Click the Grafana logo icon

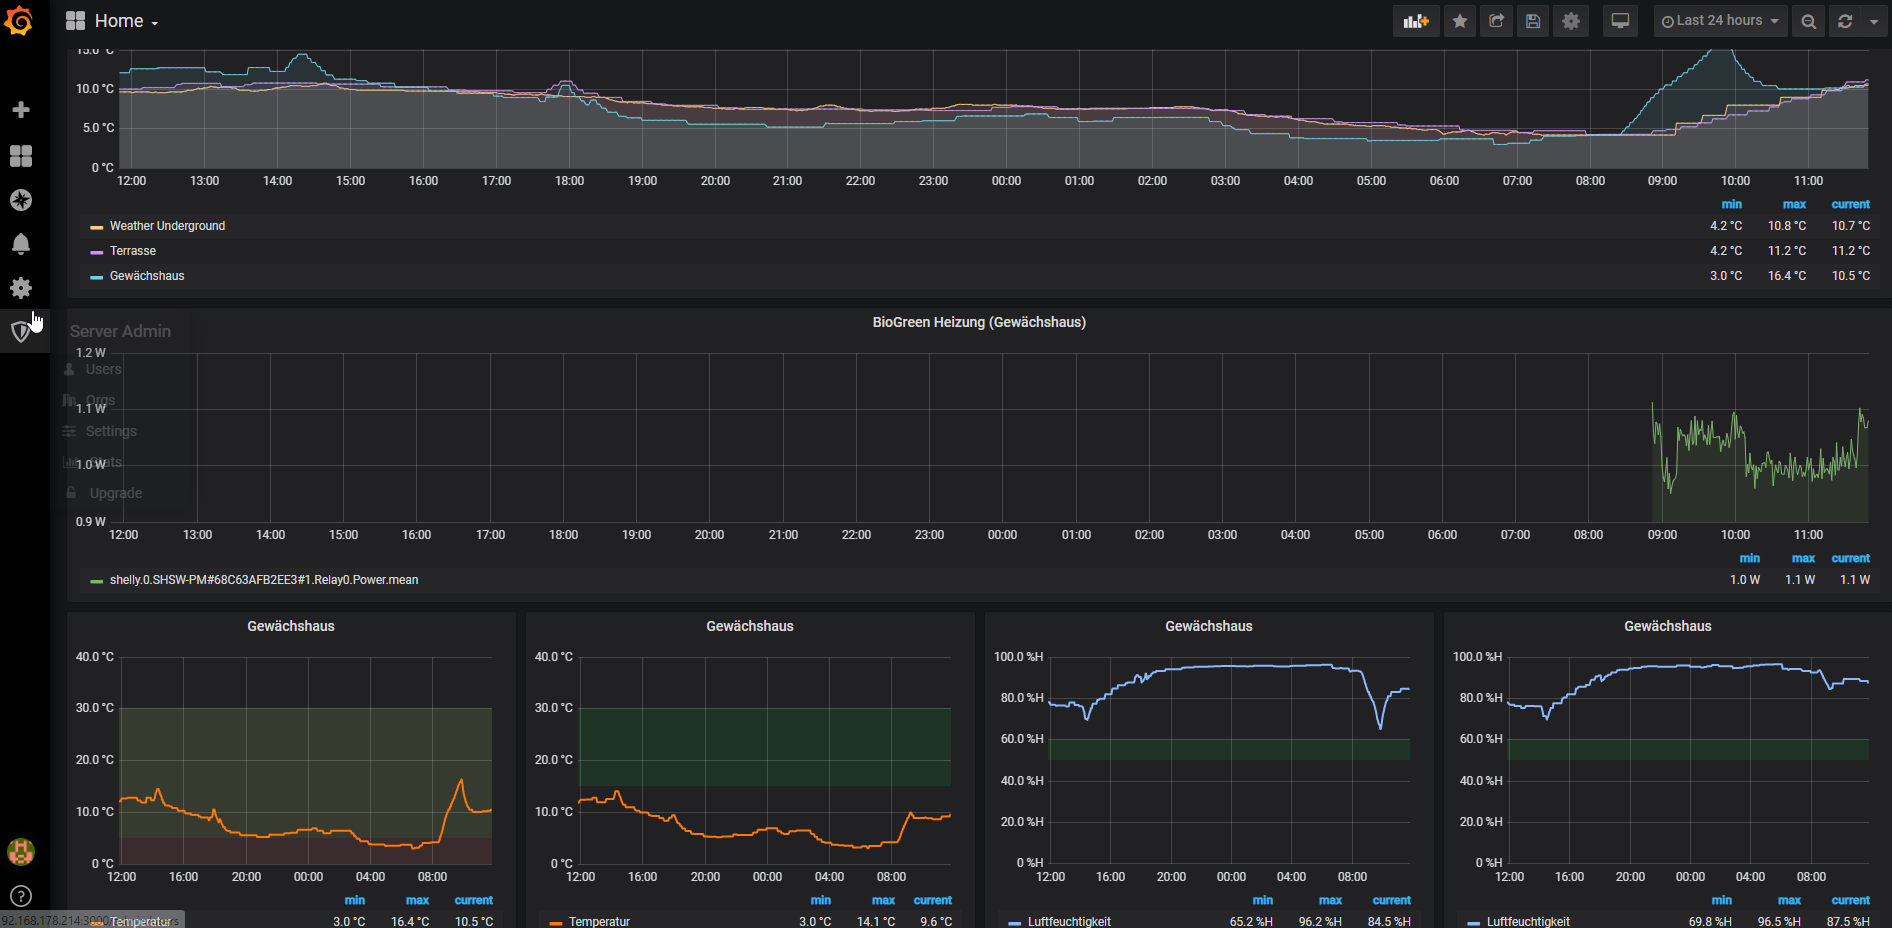(x=19, y=21)
